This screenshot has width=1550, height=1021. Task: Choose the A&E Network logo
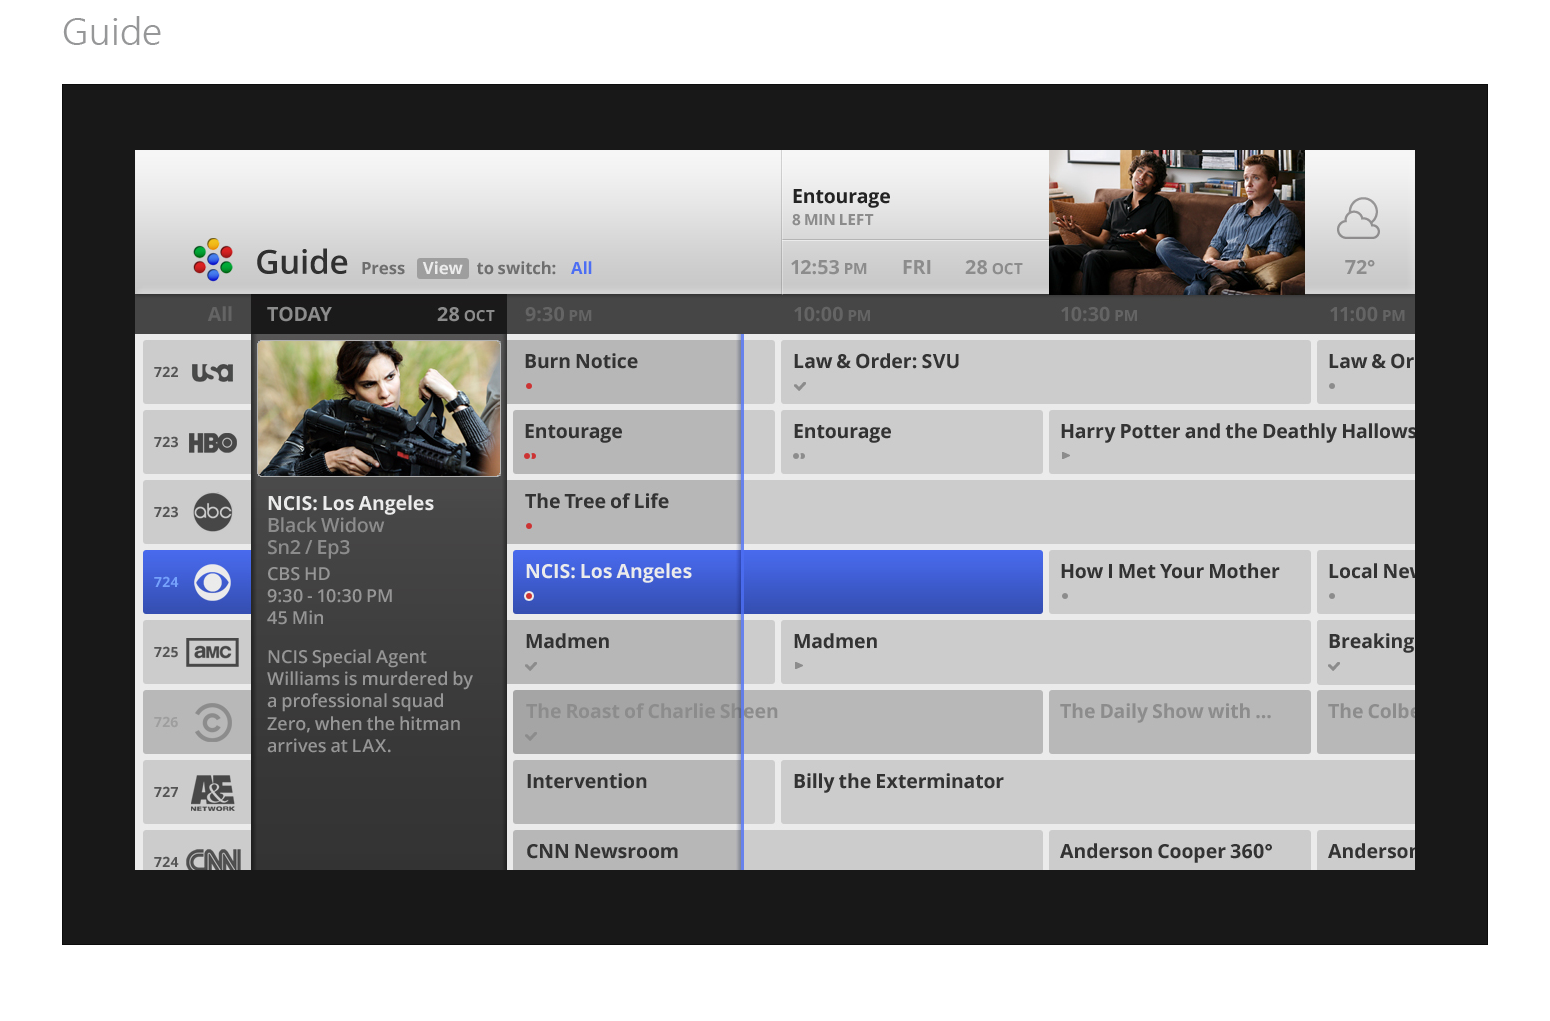[x=212, y=792]
